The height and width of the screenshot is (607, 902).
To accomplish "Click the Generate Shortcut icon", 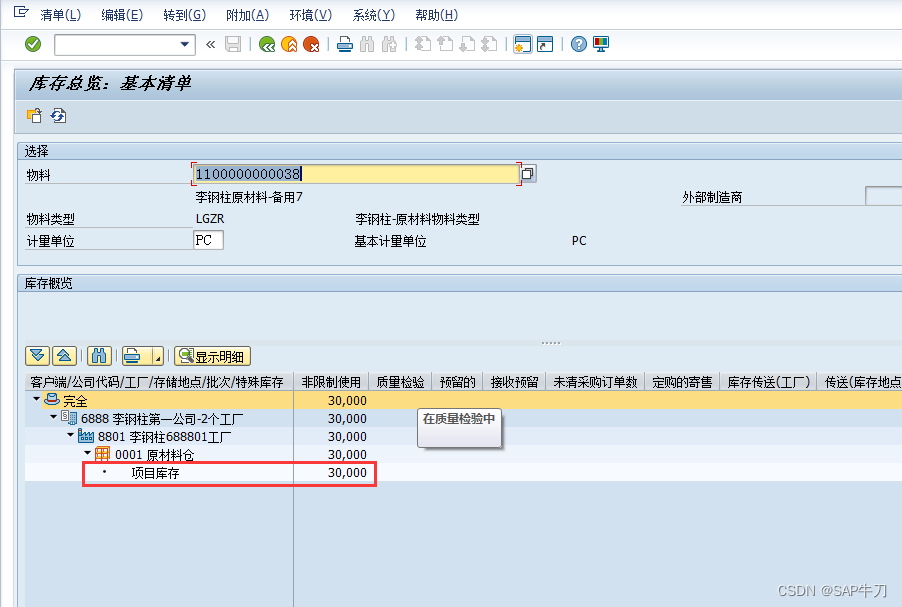I will pyautogui.click(x=545, y=44).
